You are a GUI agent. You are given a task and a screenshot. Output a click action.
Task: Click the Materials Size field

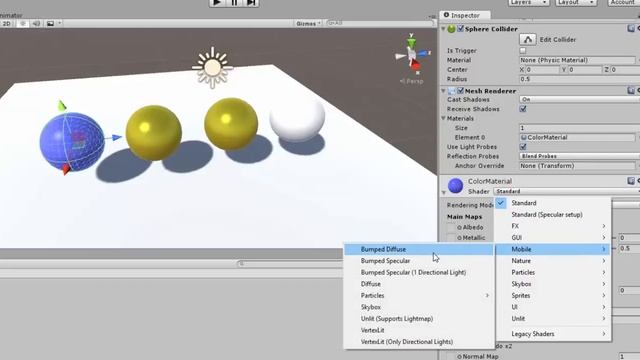pos(580,128)
